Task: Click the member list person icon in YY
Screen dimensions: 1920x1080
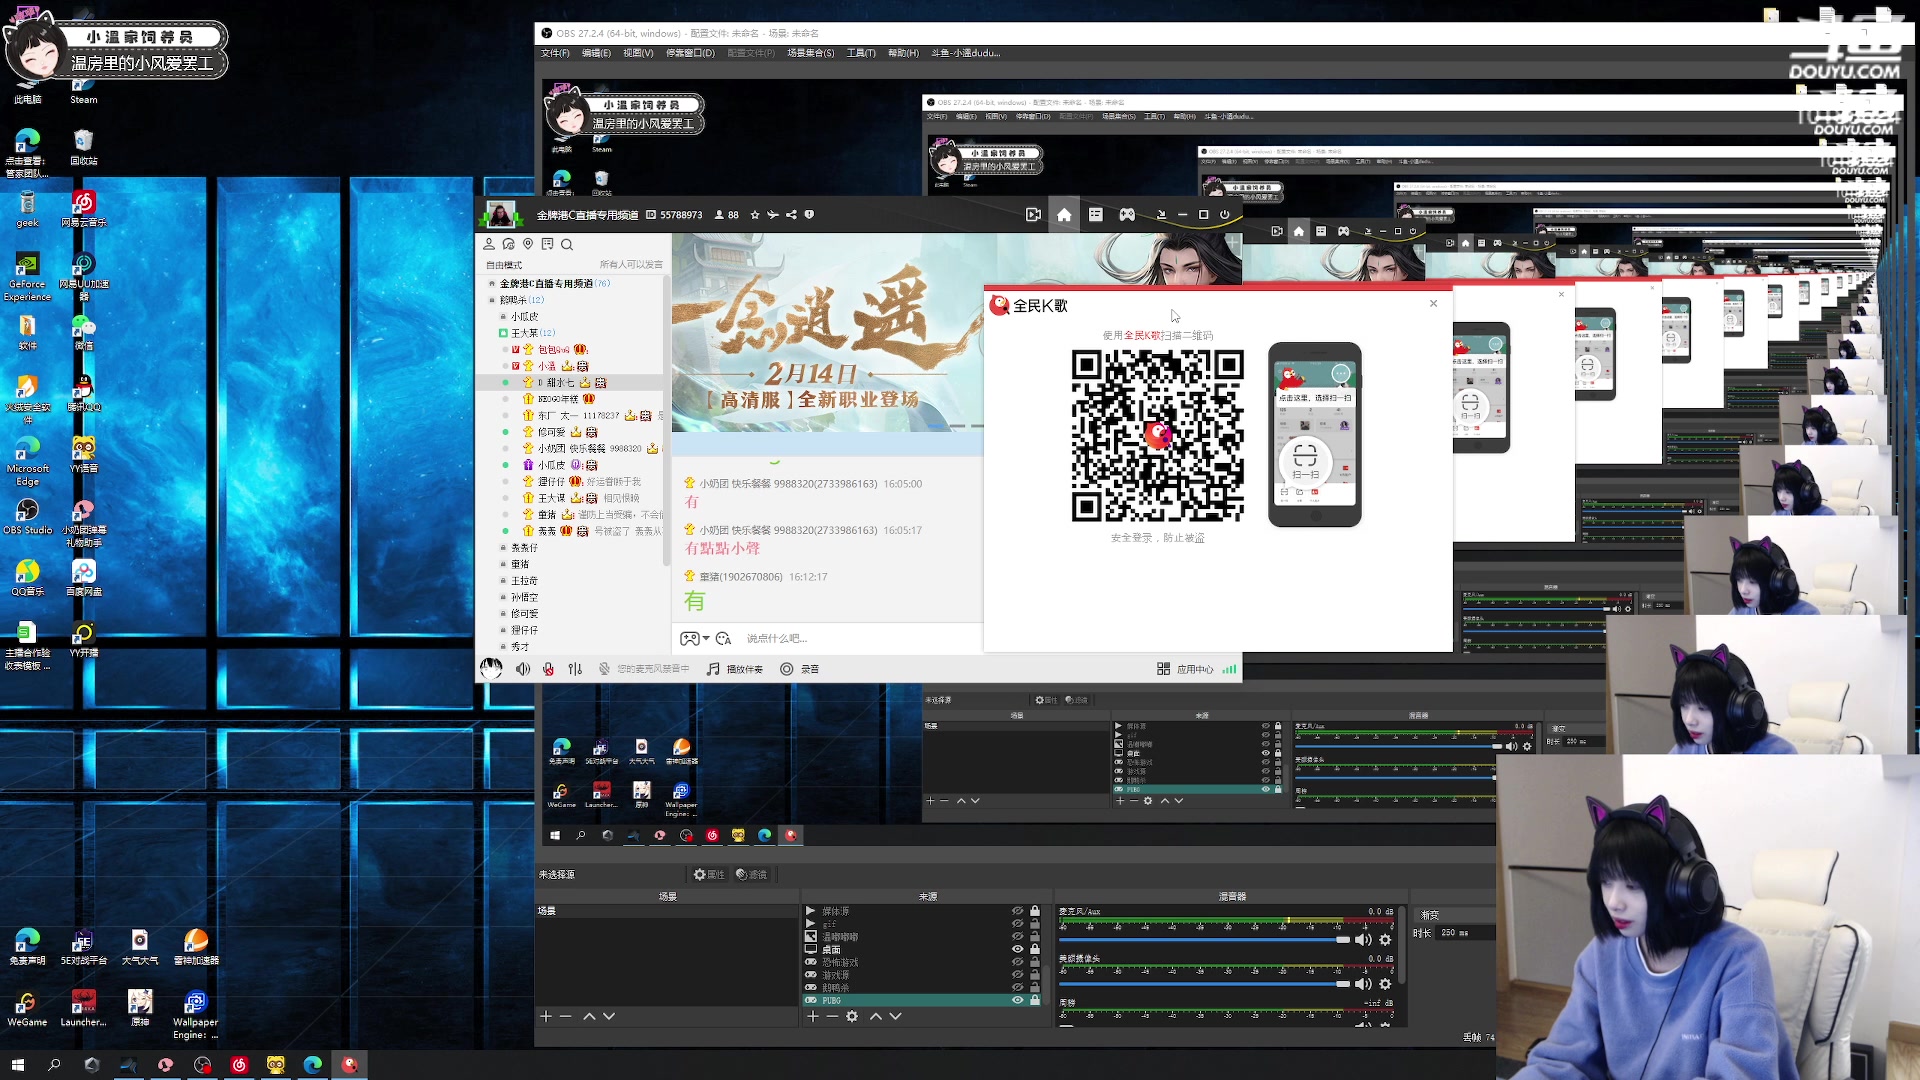Action: [489, 244]
